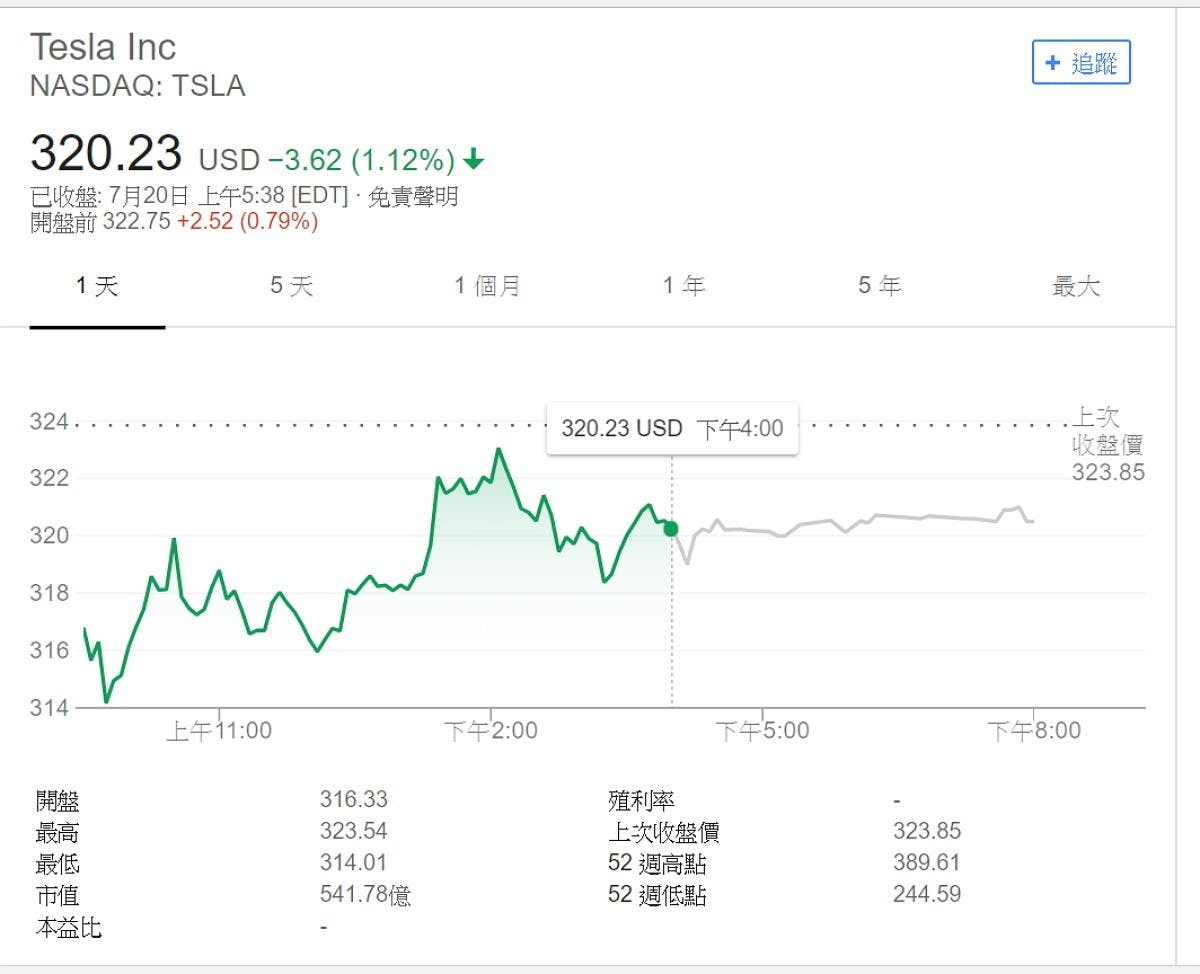
Task: Click the 52 週高點 value 389.61
Action: click(926, 863)
